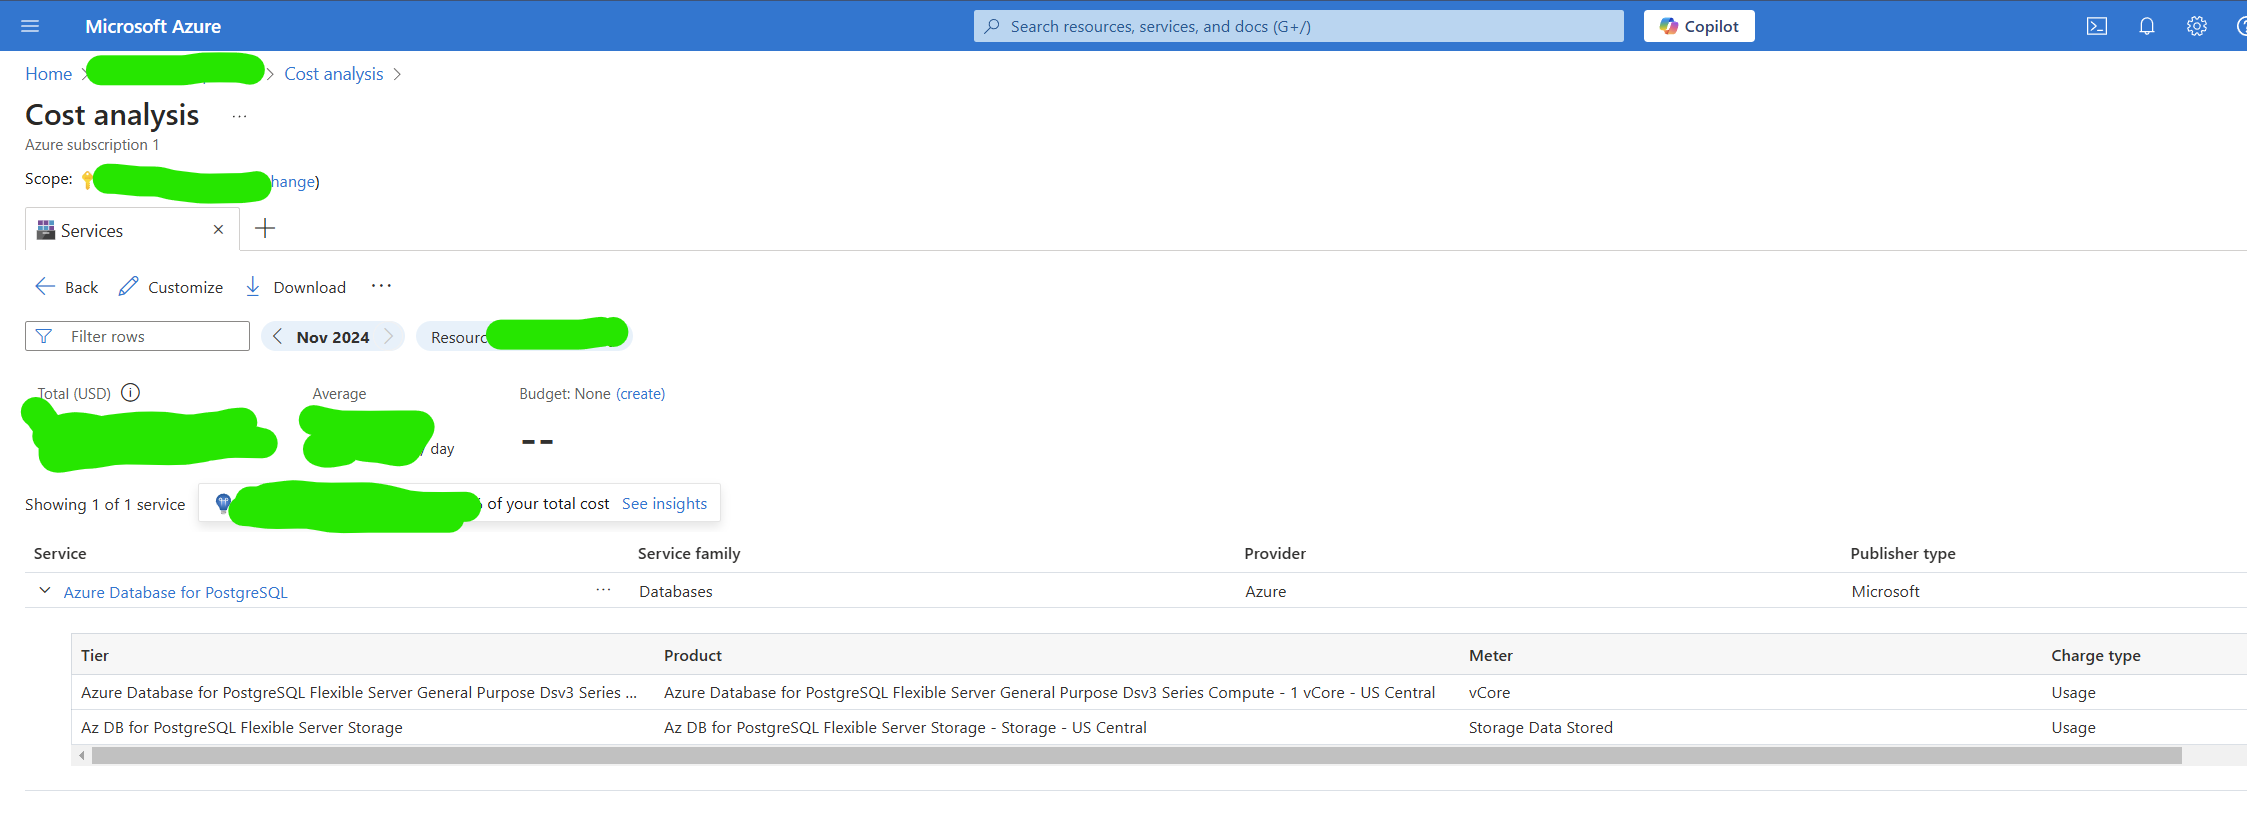Open Azure Database for PostgreSQL service link
Viewport: 2247px width, 836px height.
(x=176, y=592)
